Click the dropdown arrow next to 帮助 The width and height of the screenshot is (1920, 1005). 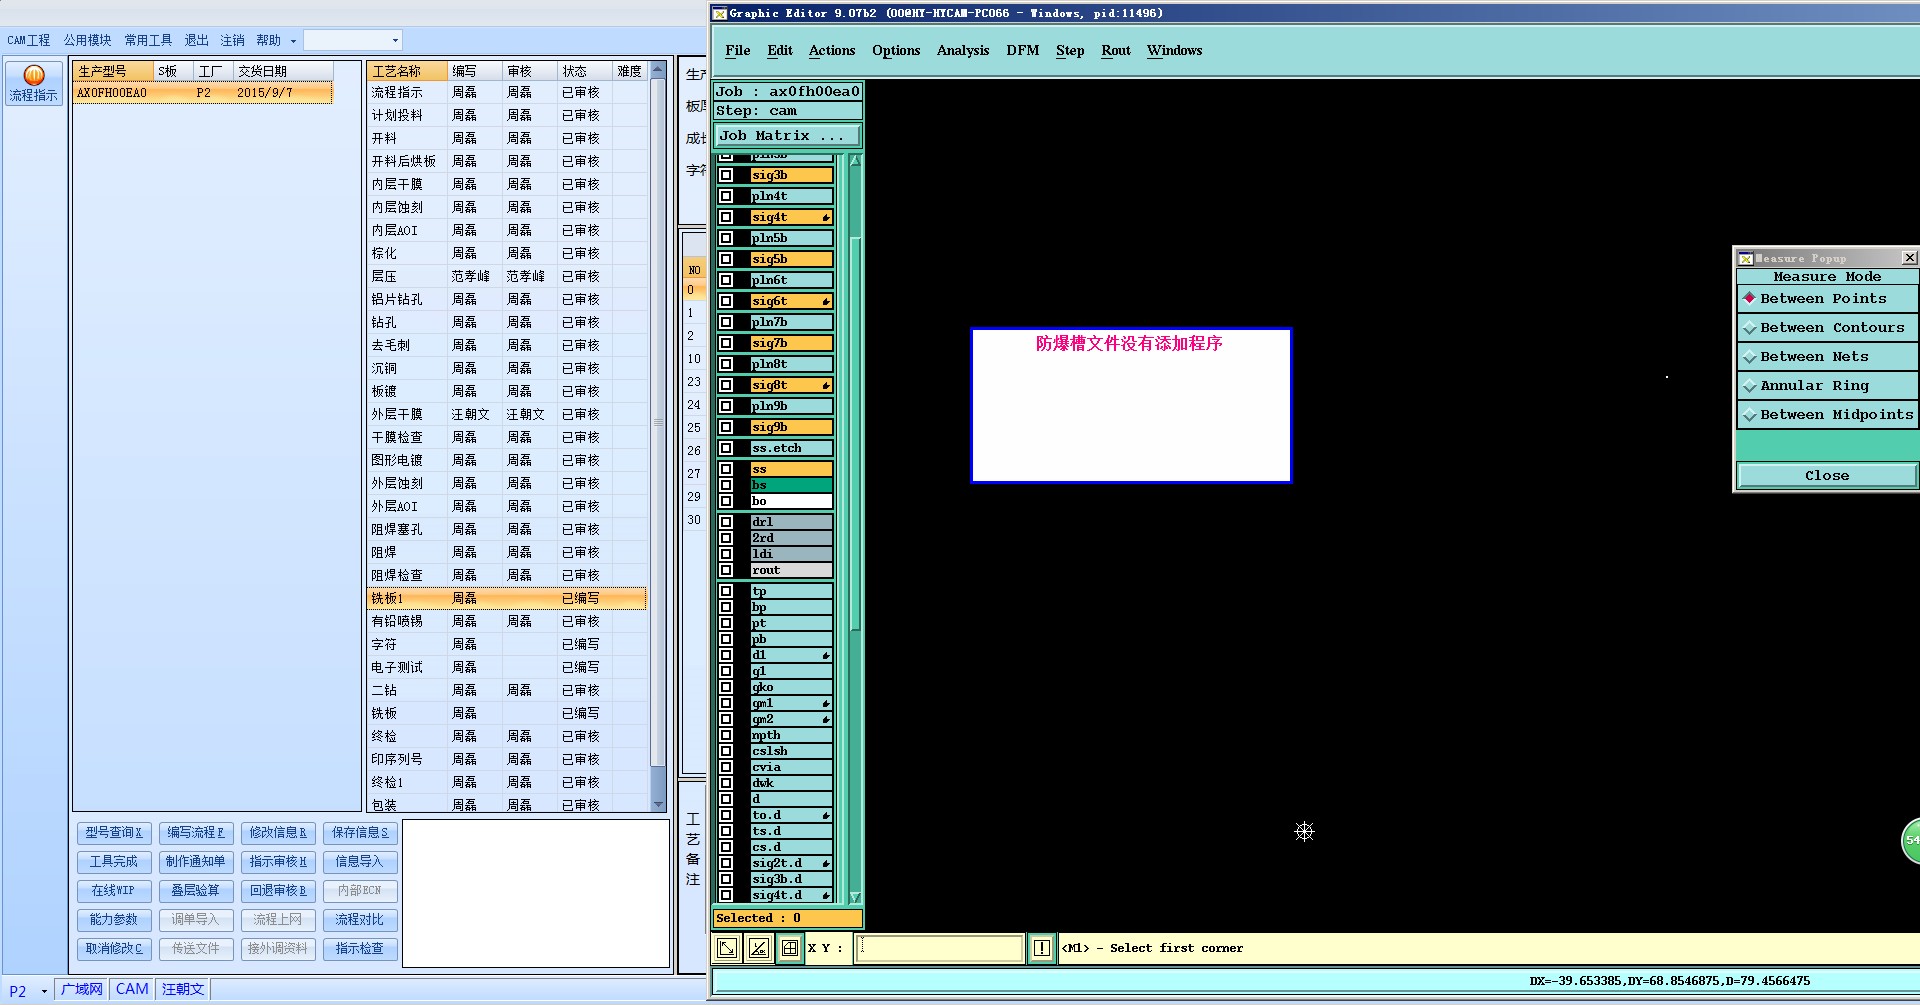[x=293, y=41]
